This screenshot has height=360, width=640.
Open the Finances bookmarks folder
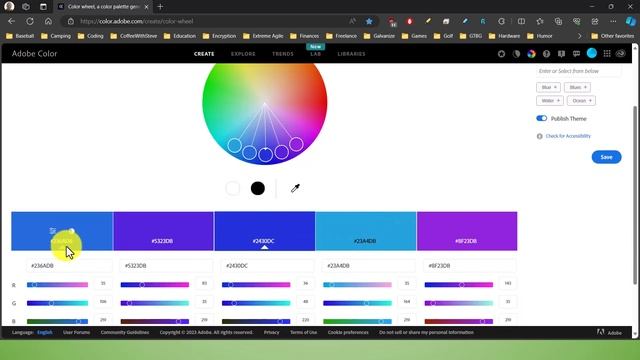click(x=304, y=36)
